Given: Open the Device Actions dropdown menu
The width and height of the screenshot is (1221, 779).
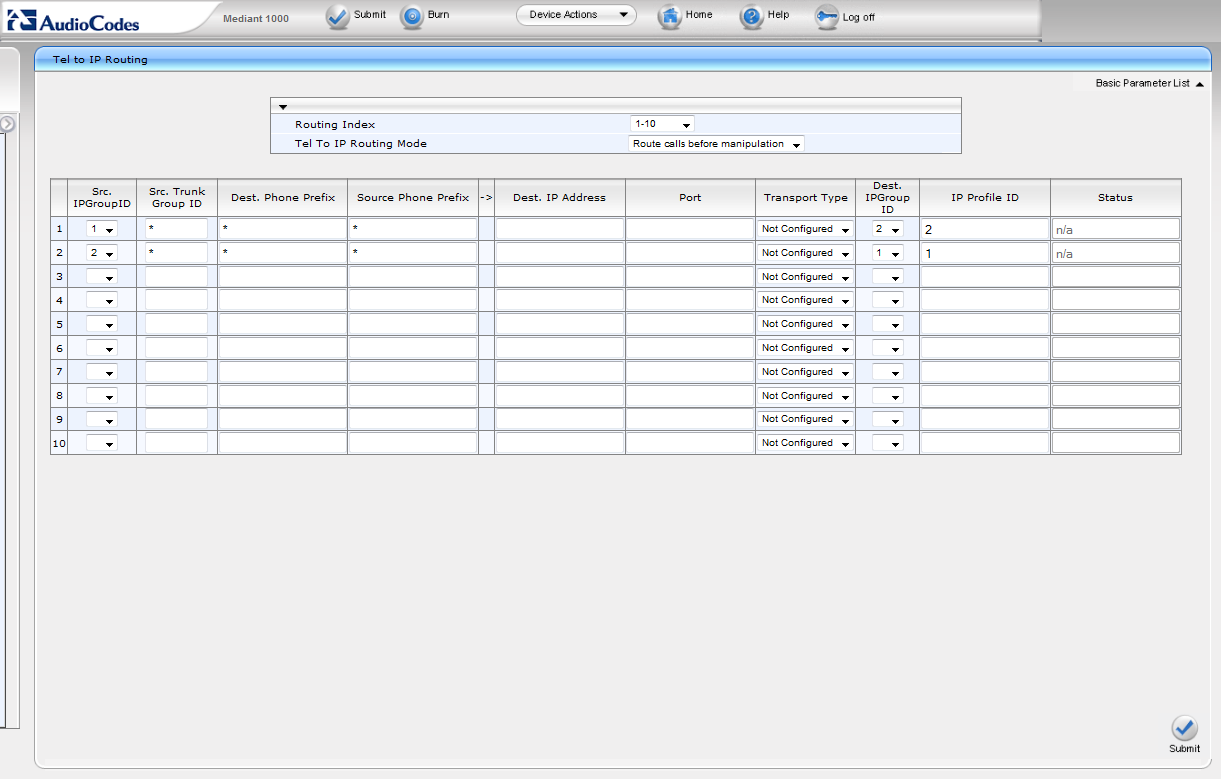Looking at the screenshot, I should point(576,15).
